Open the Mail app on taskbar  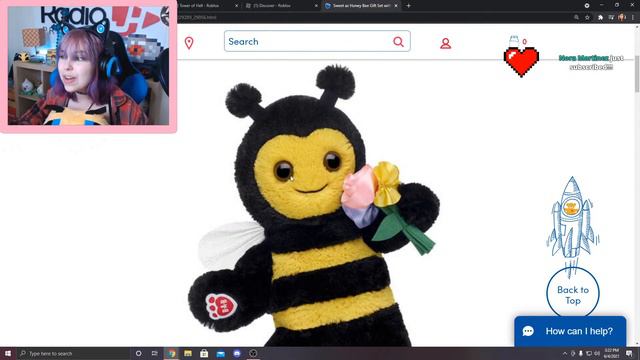coord(220,354)
